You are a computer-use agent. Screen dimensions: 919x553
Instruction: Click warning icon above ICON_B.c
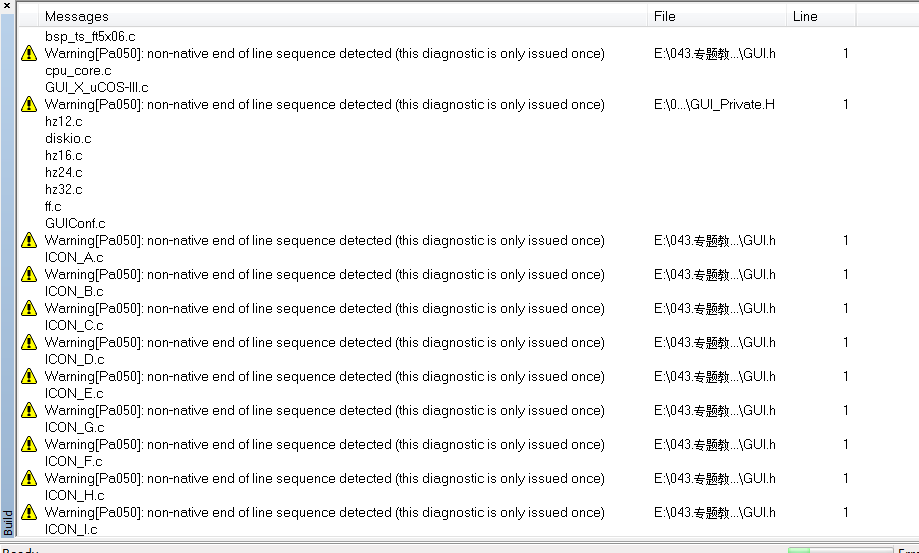coord(29,274)
